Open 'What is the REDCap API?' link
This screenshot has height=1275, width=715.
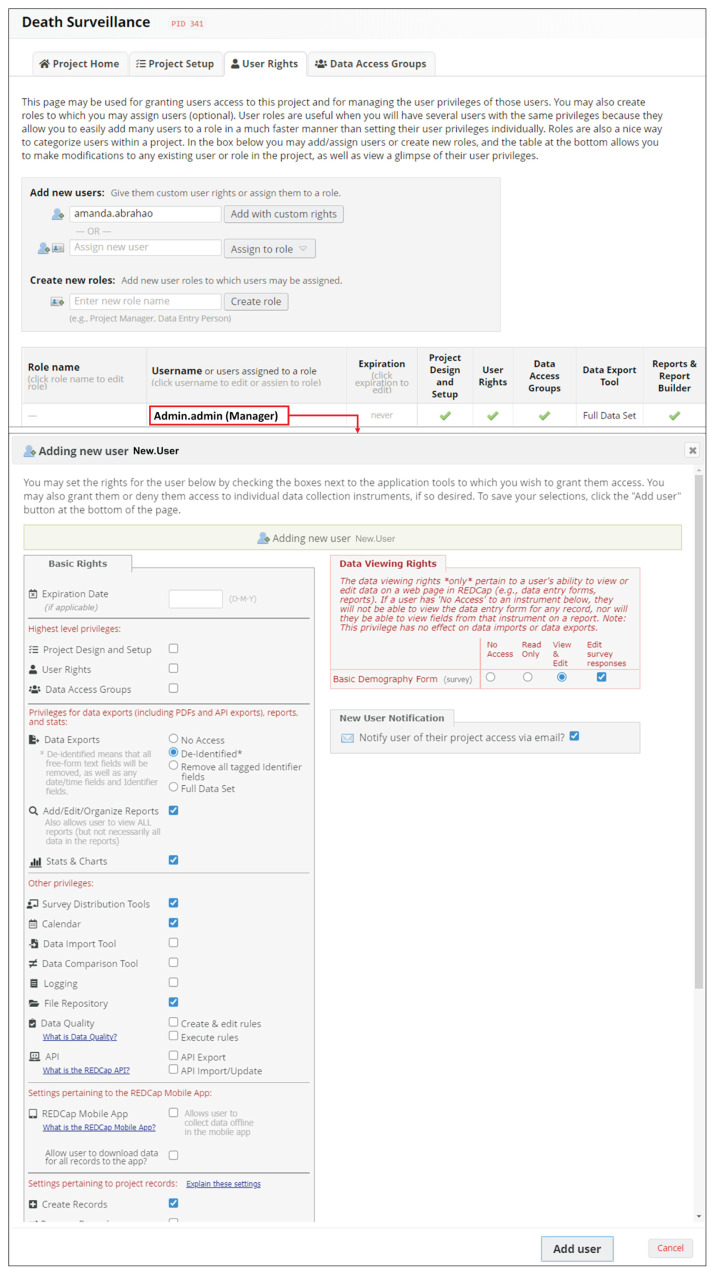(86, 1070)
